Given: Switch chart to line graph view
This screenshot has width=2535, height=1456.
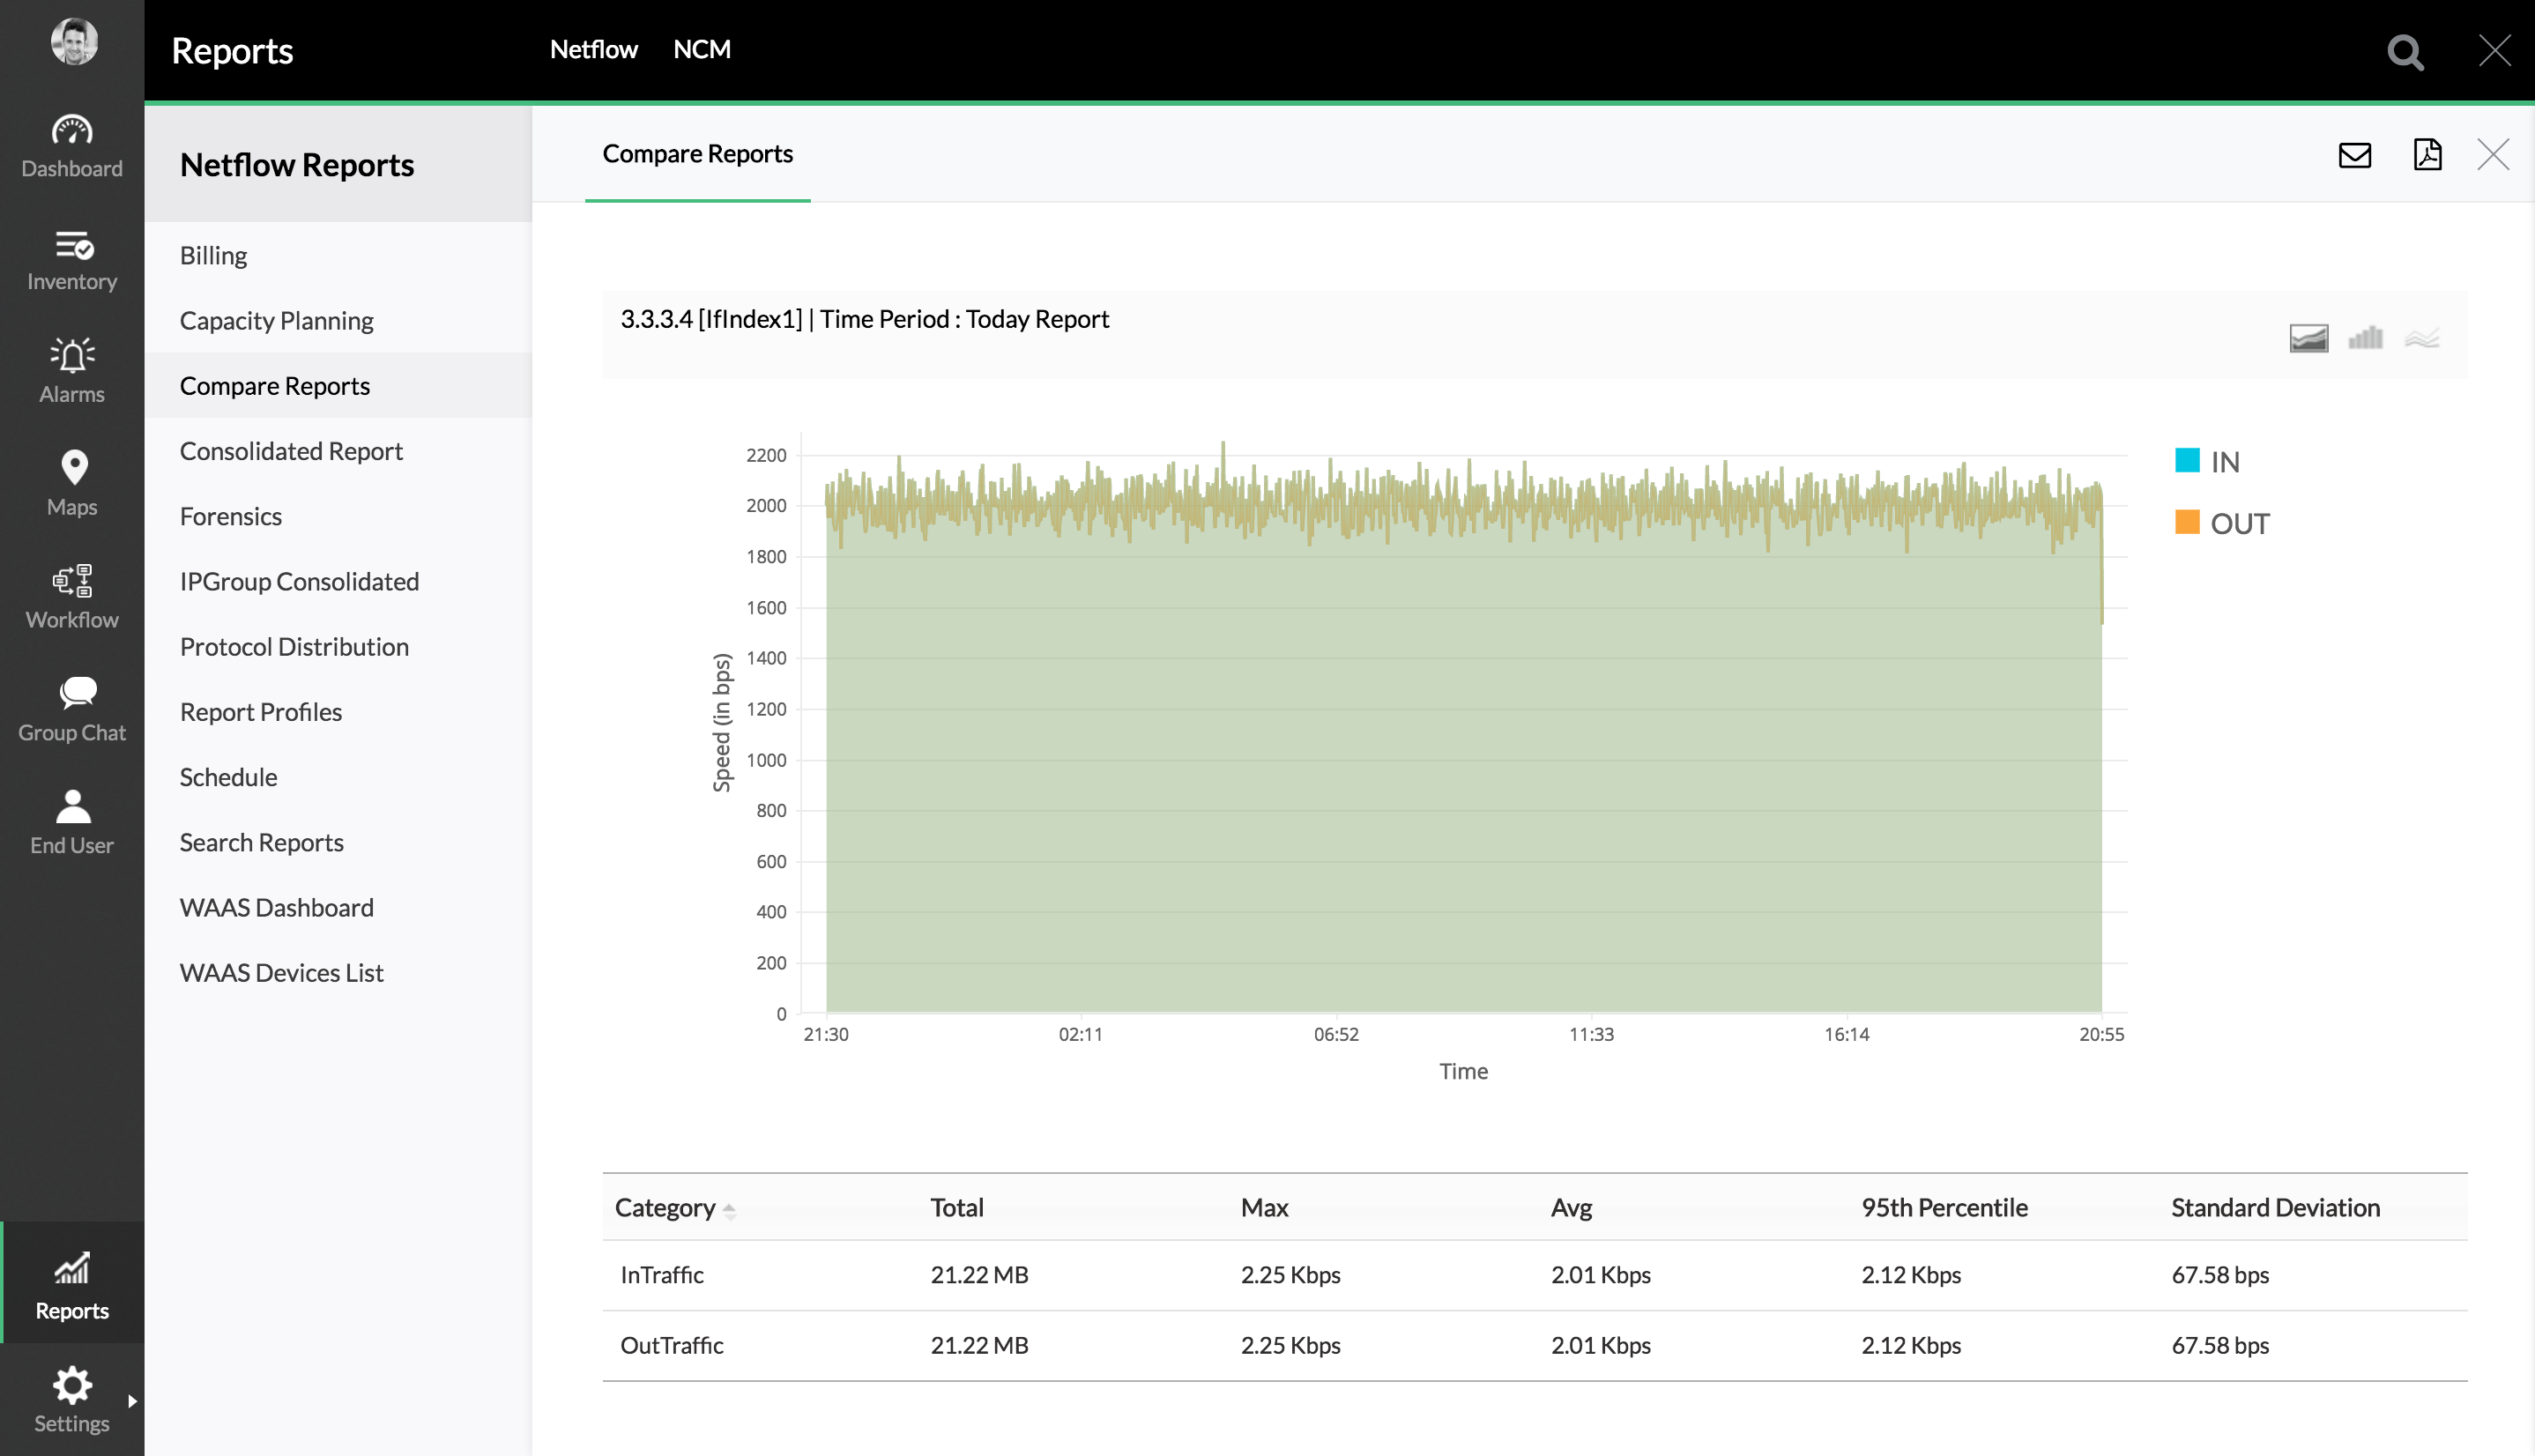Looking at the screenshot, I should [x=2423, y=337].
